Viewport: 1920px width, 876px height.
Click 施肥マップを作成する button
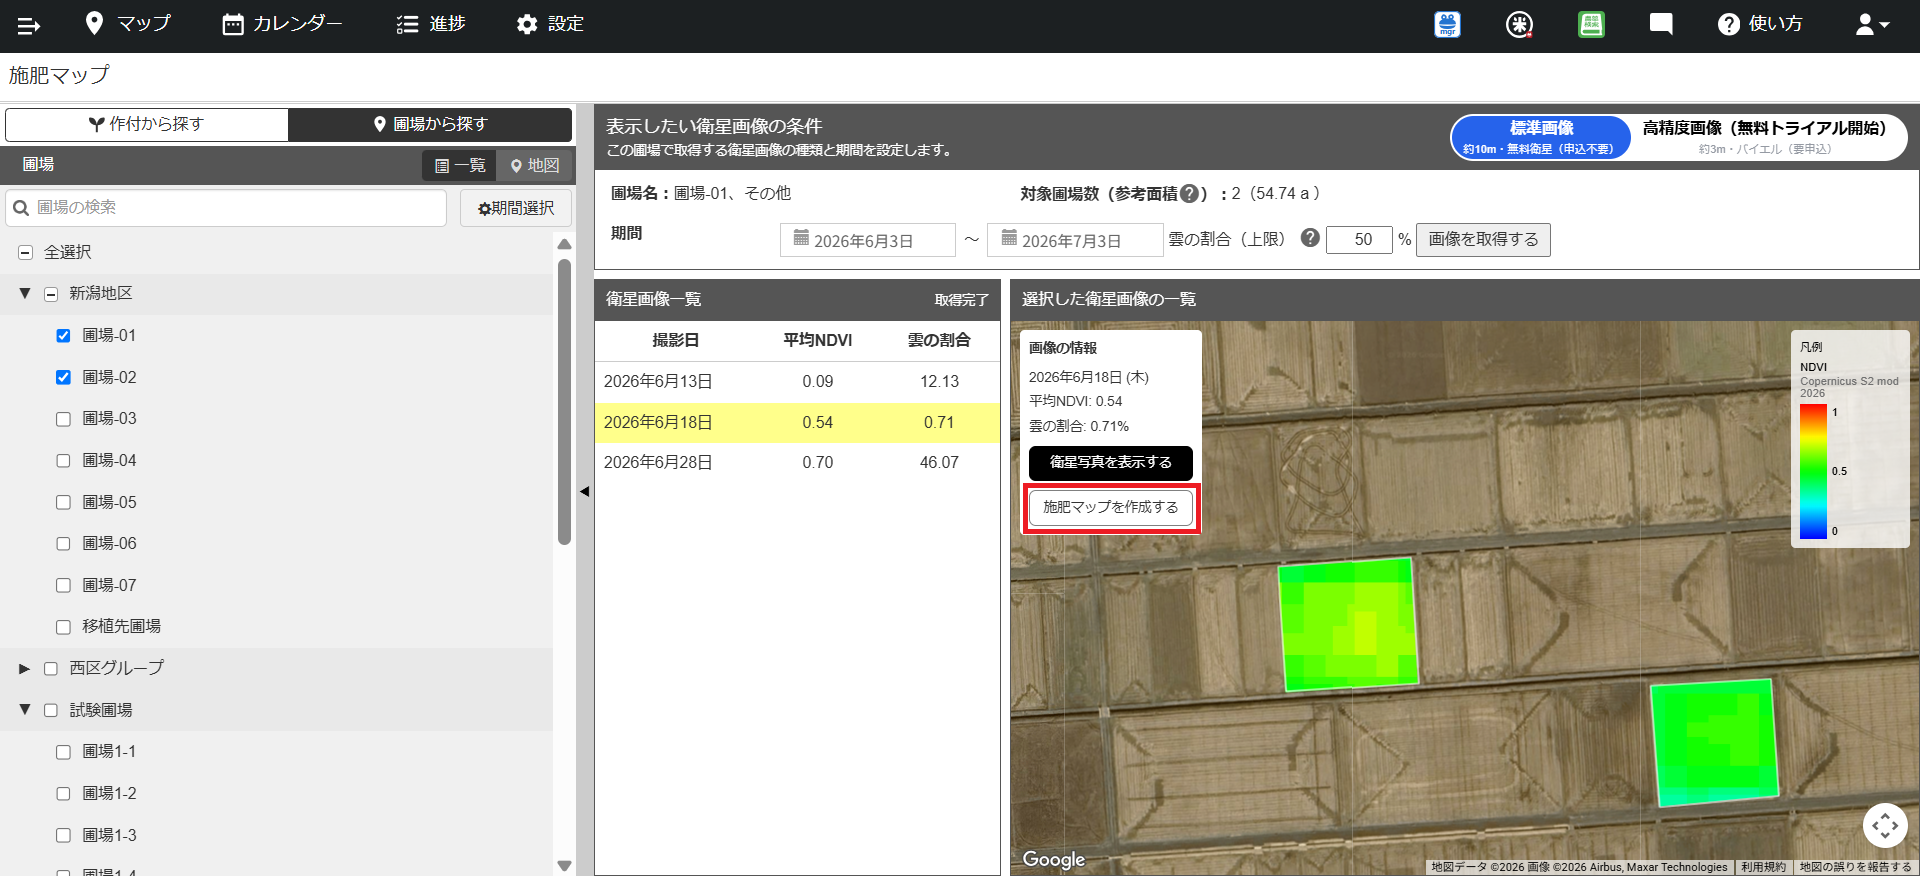point(1110,508)
